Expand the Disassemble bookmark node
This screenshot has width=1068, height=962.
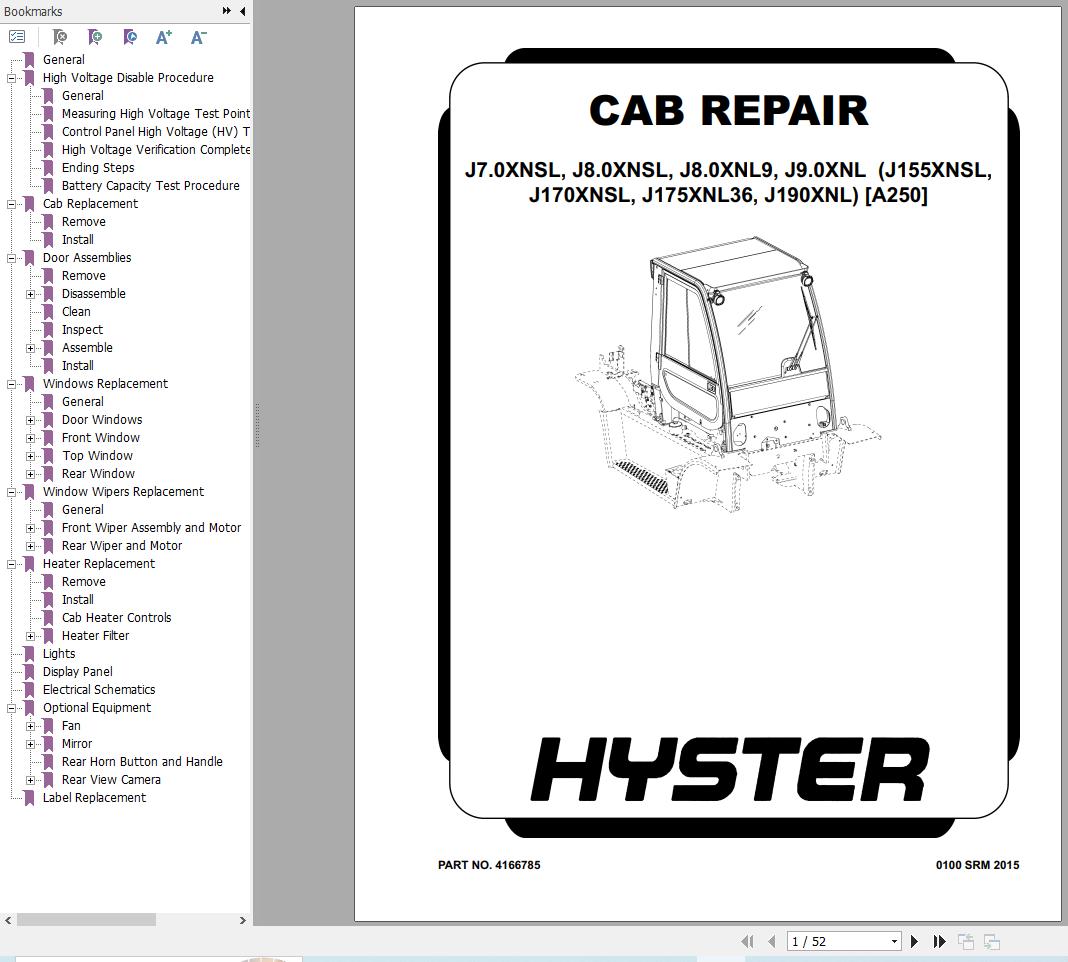(31, 294)
